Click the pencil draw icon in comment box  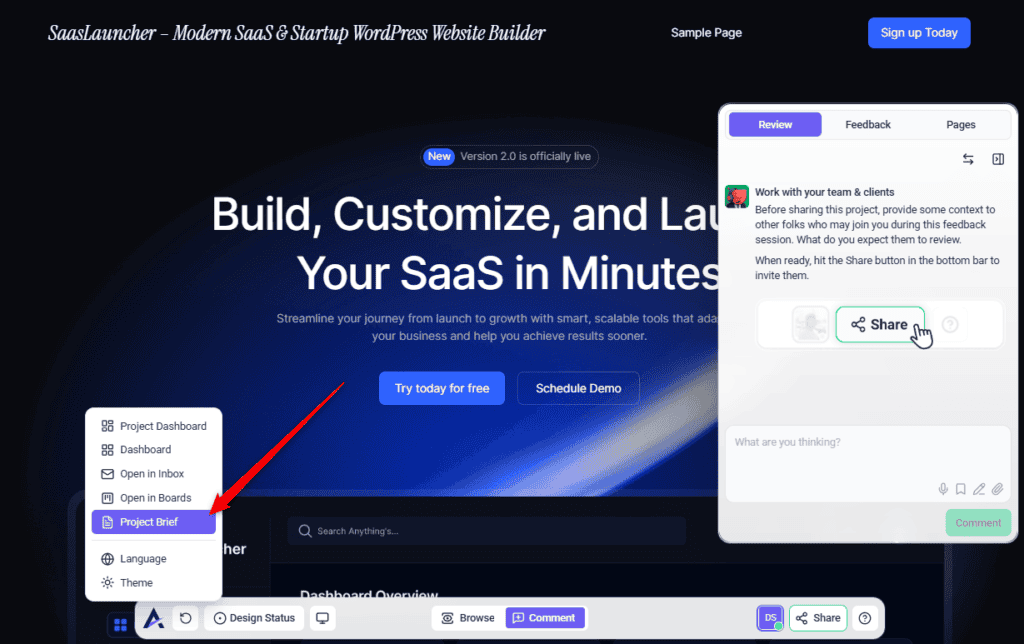(979, 489)
